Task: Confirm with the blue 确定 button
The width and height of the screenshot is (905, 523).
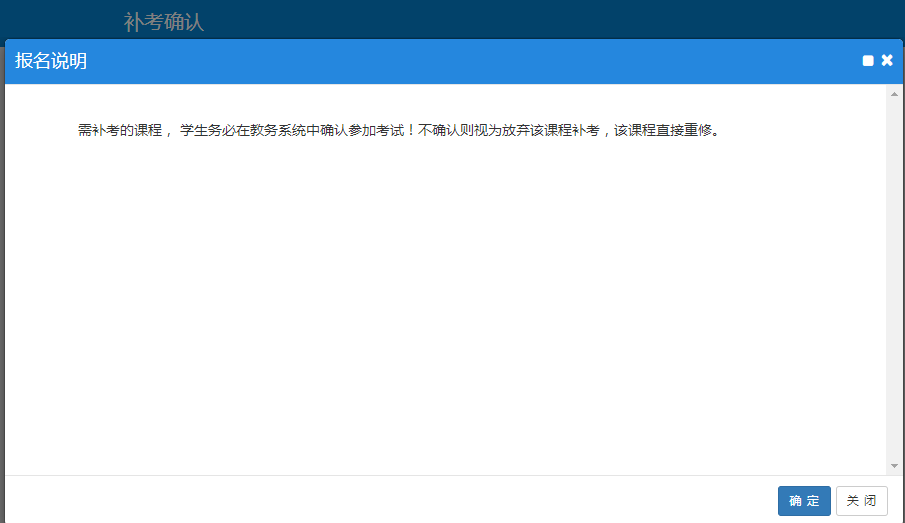Action: click(x=804, y=501)
